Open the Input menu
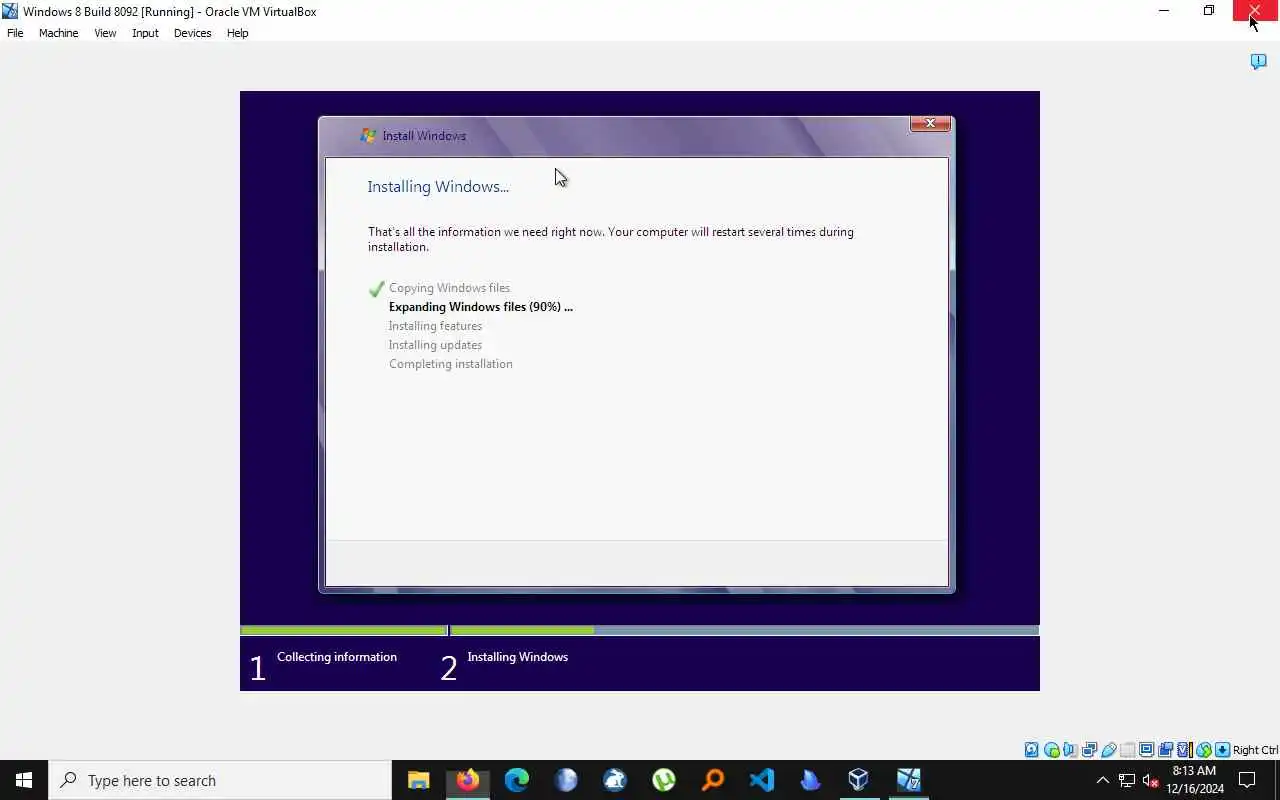This screenshot has width=1280, height=800. click(145, 33)
